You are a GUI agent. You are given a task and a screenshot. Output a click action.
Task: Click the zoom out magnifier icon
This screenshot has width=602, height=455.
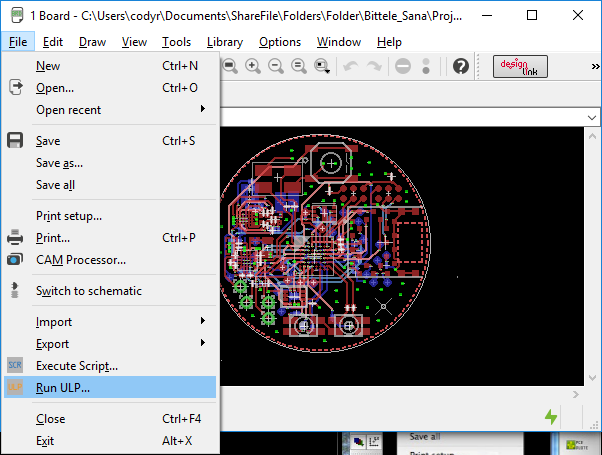276,66
